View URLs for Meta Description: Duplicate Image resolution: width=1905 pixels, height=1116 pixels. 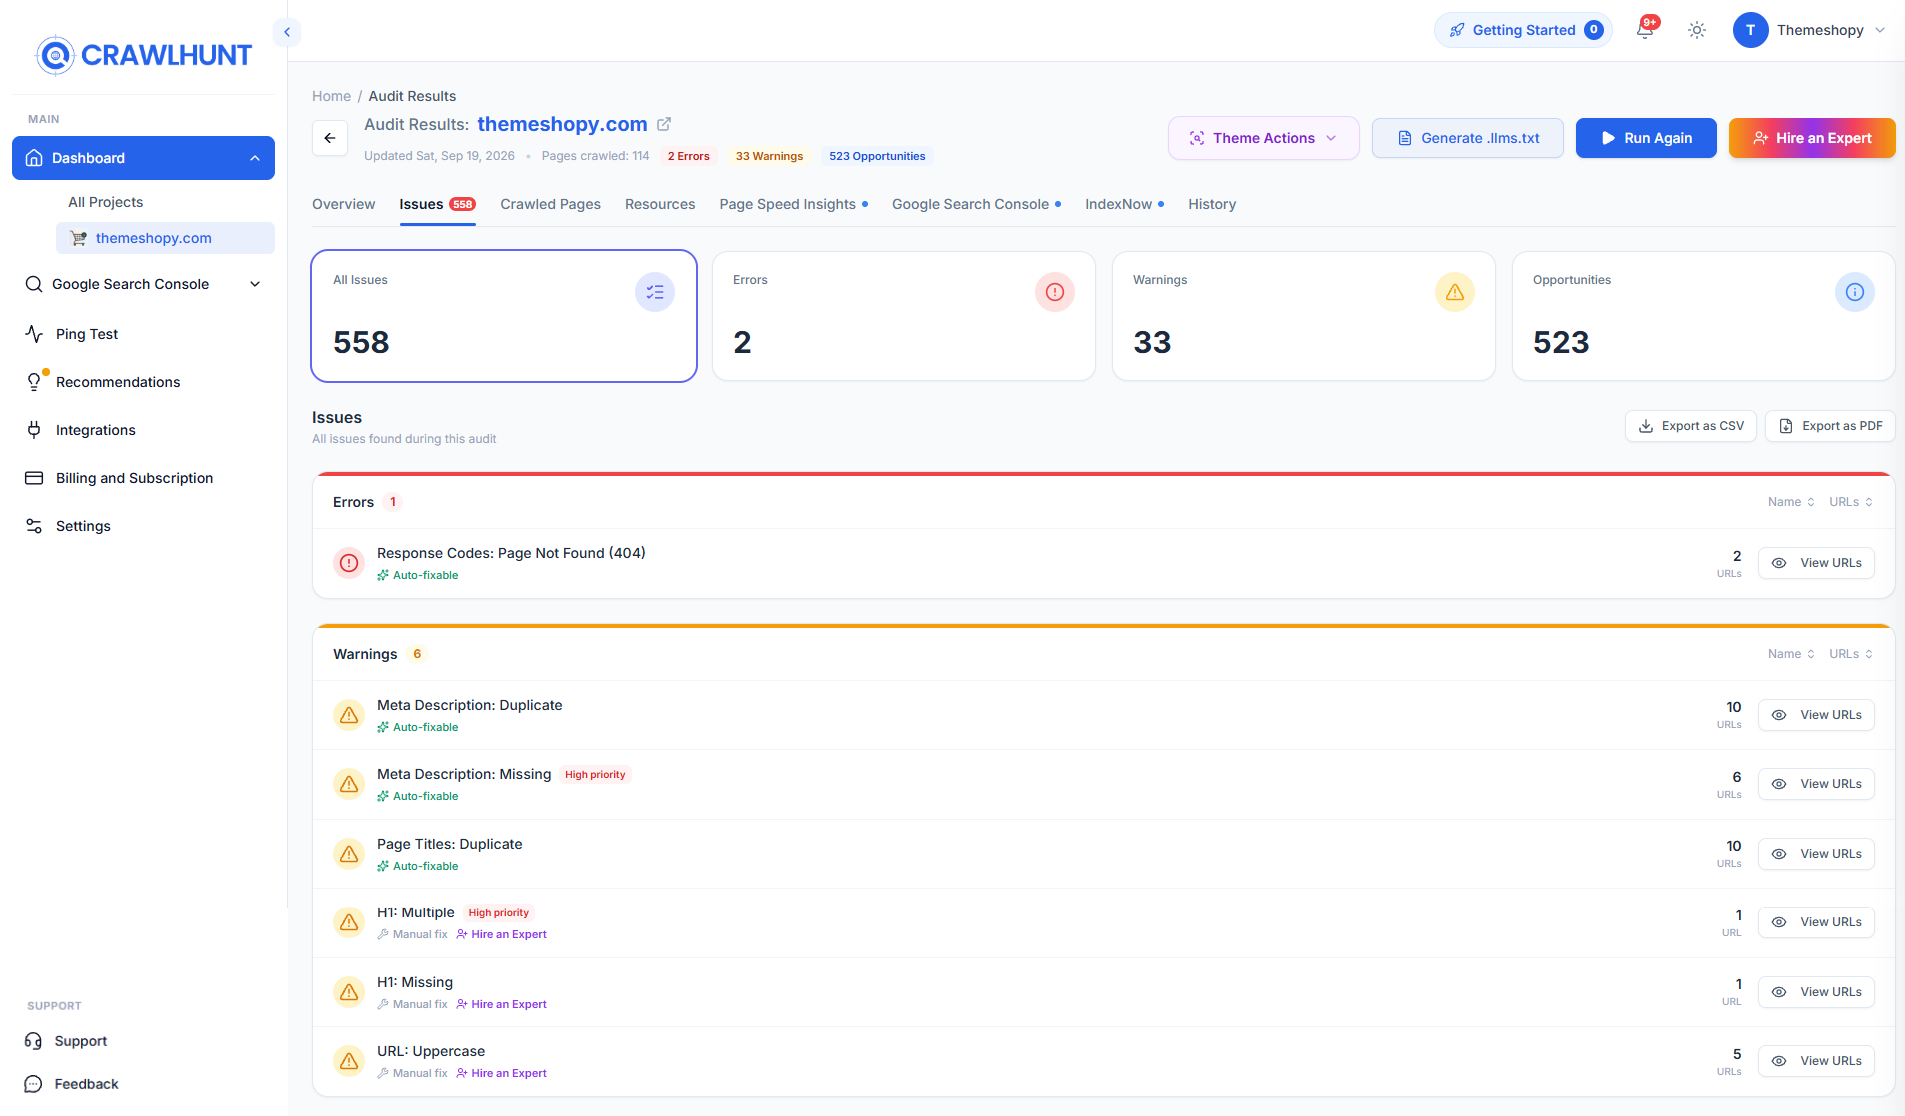tap(1816, 715)
